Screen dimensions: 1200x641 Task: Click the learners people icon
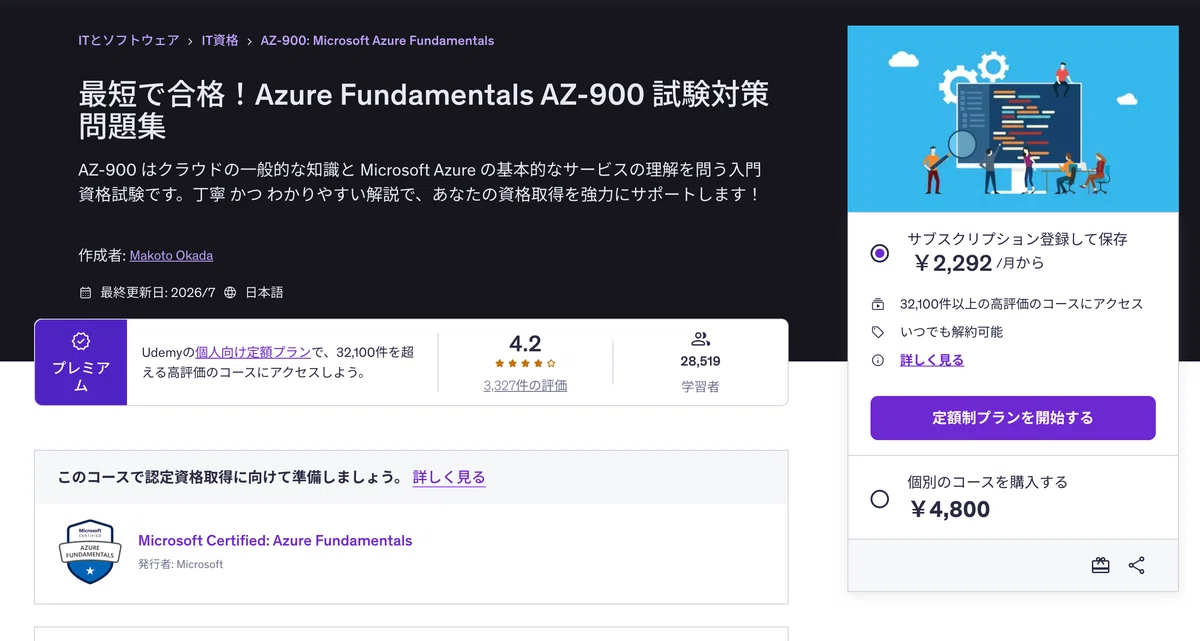coord(700,339)
